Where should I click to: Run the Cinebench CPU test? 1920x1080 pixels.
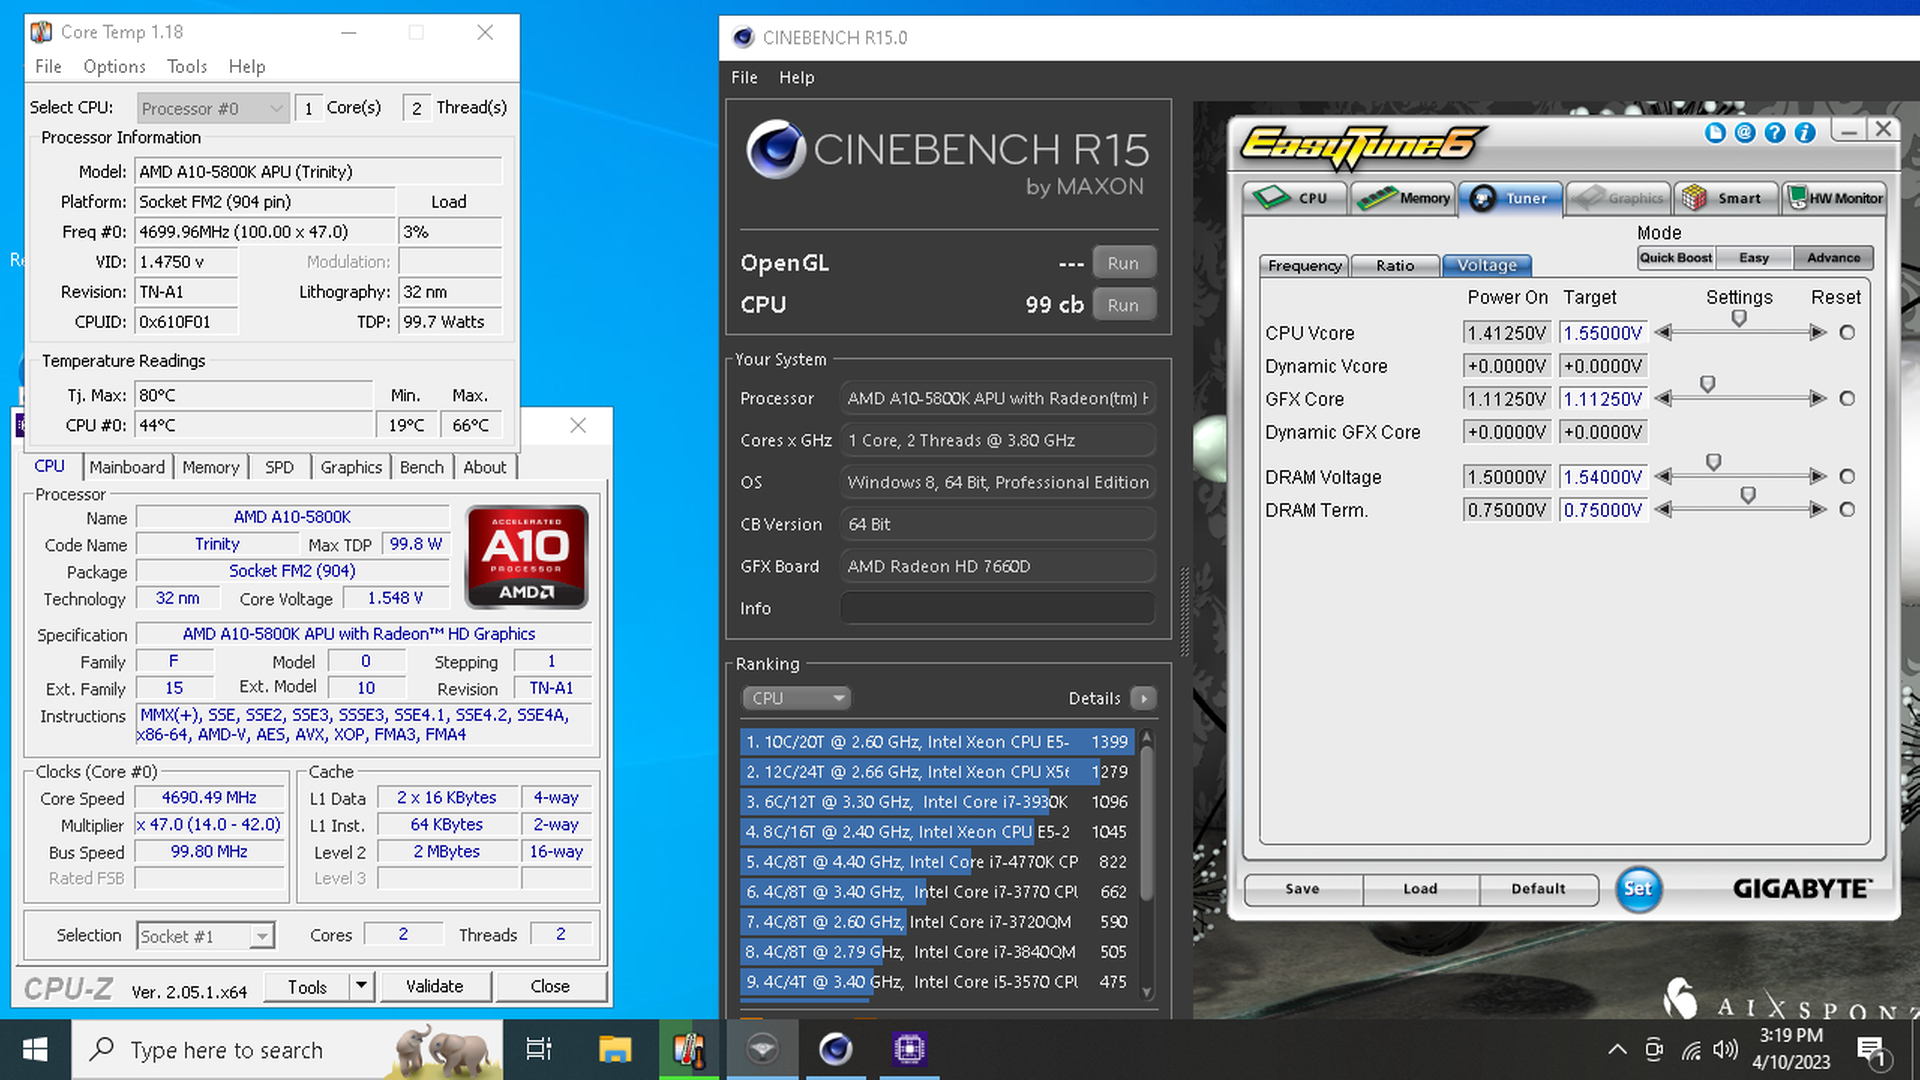[1123, 305]
